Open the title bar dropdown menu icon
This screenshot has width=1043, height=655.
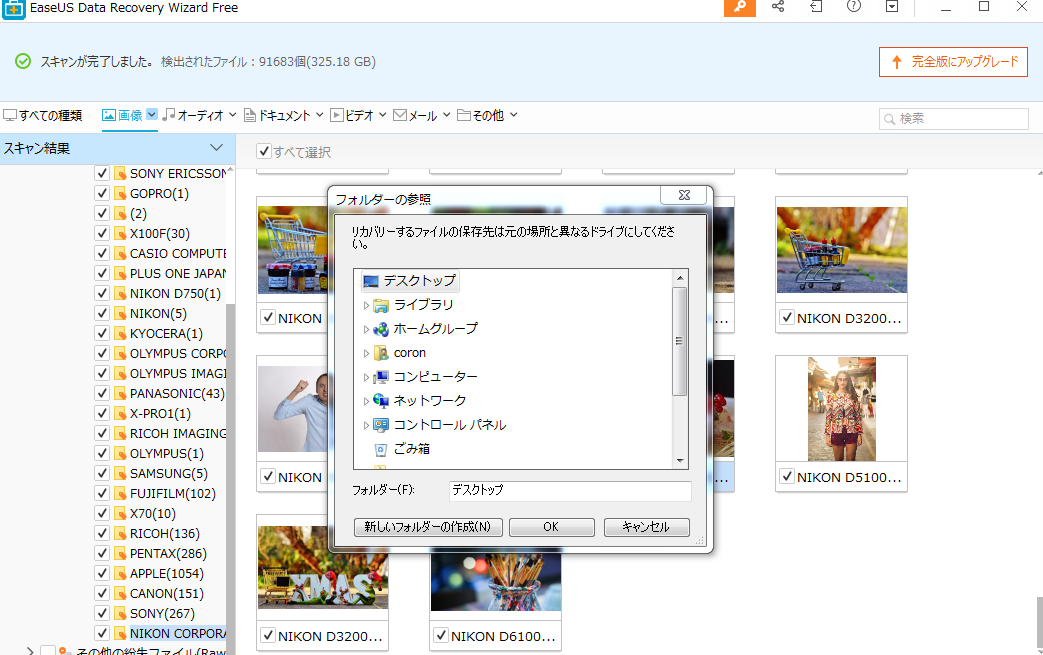tap(892, 7)
